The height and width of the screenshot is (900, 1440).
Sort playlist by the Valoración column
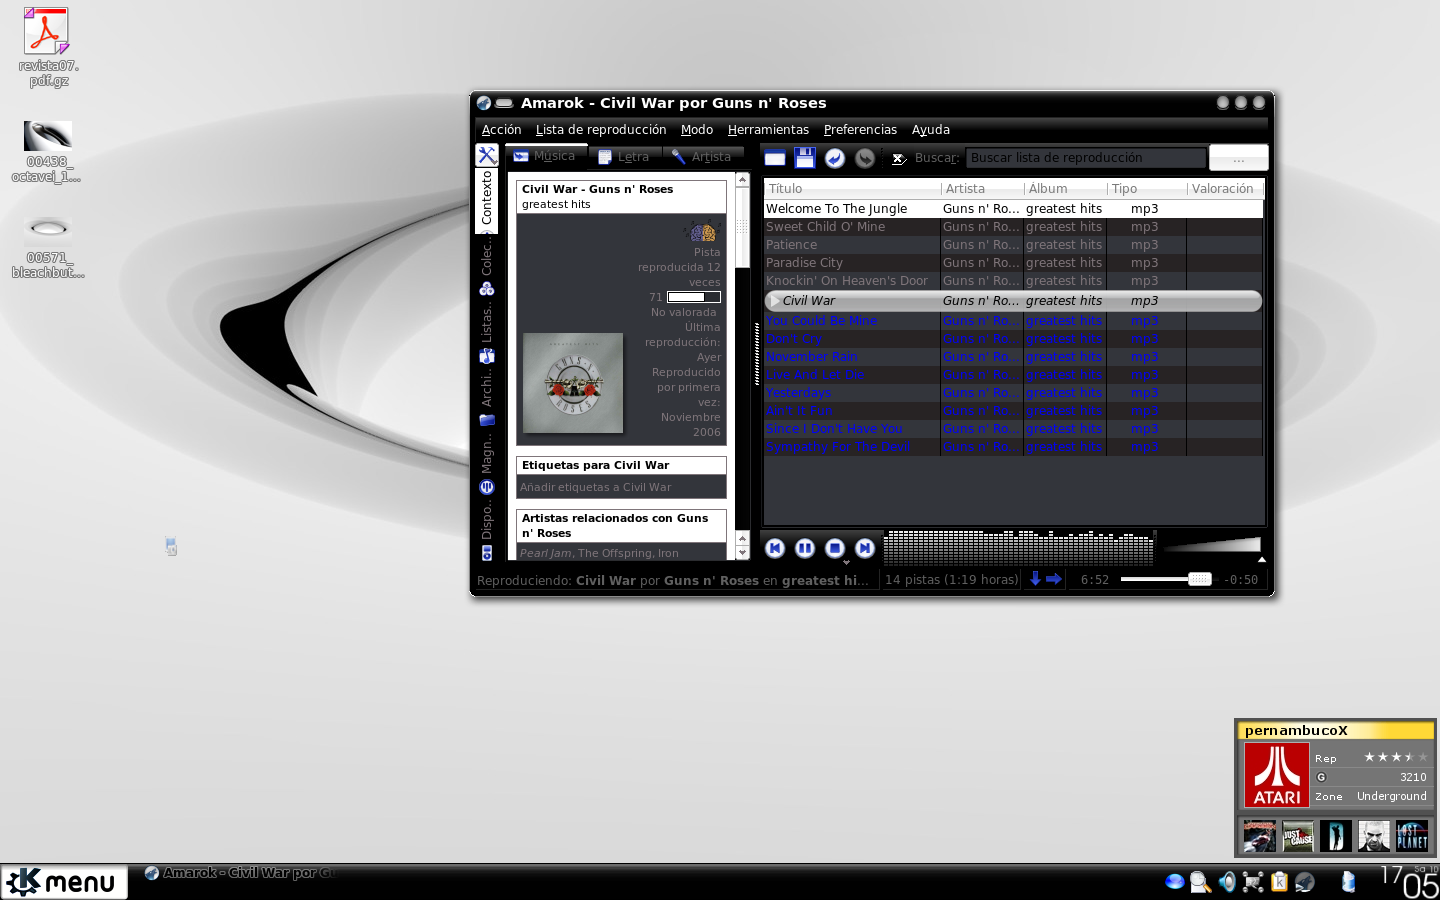pos(1225,189)
